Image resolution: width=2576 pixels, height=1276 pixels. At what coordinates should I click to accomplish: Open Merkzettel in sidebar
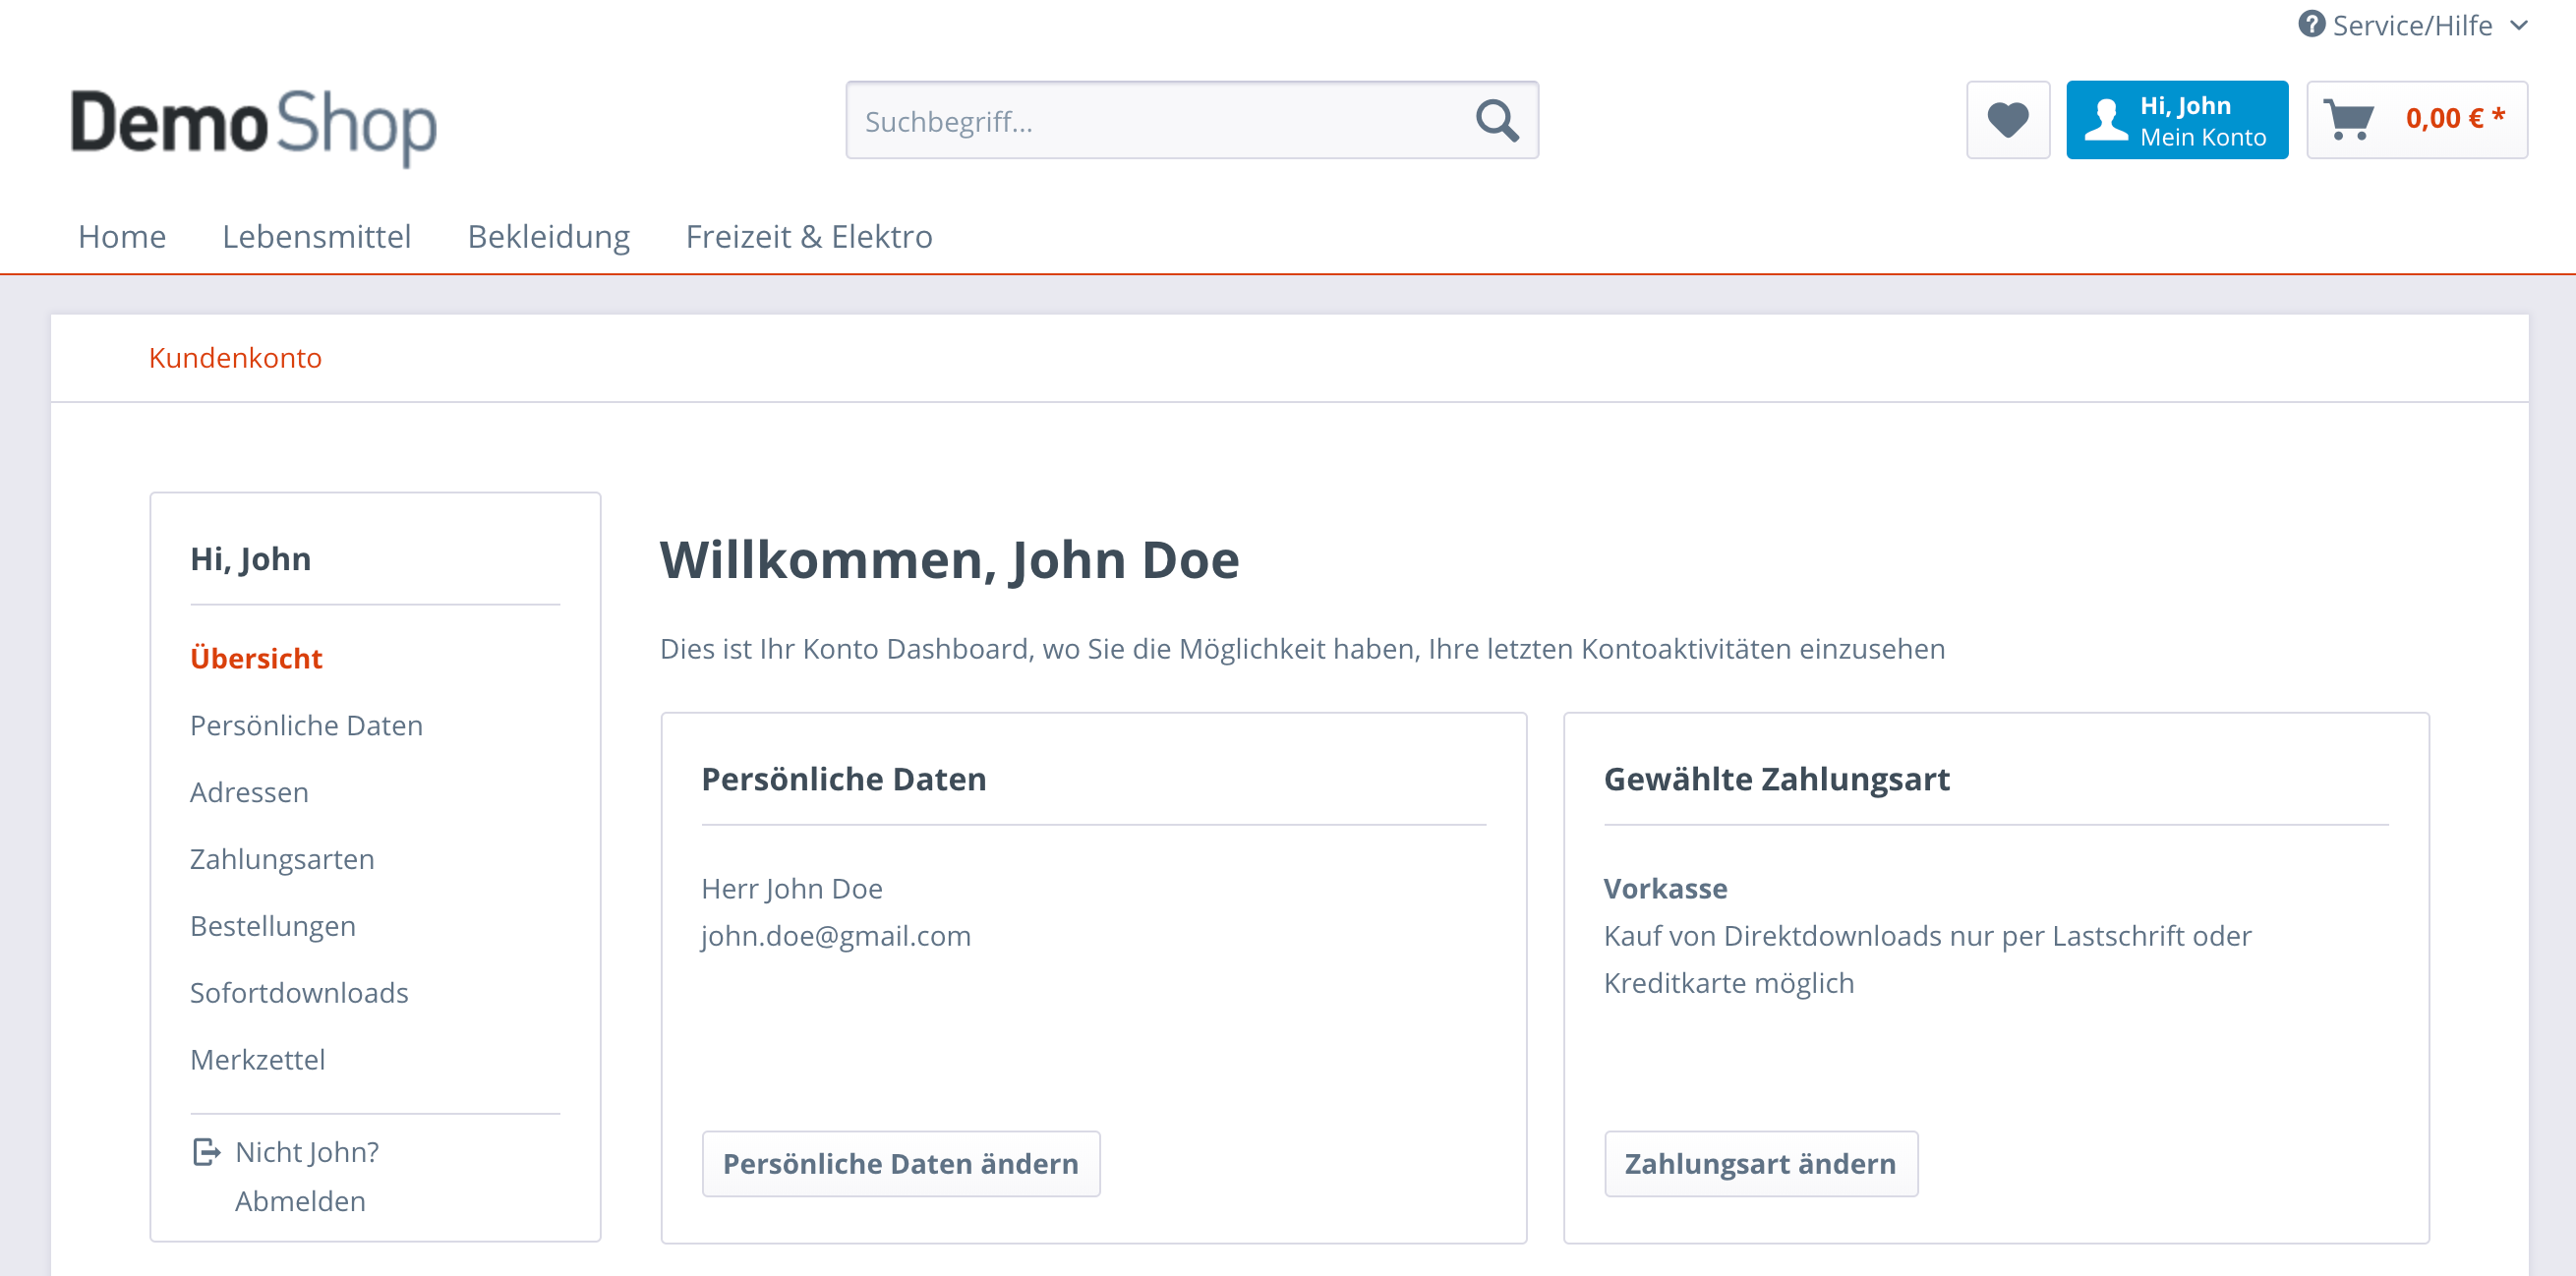coord(257,1060)
